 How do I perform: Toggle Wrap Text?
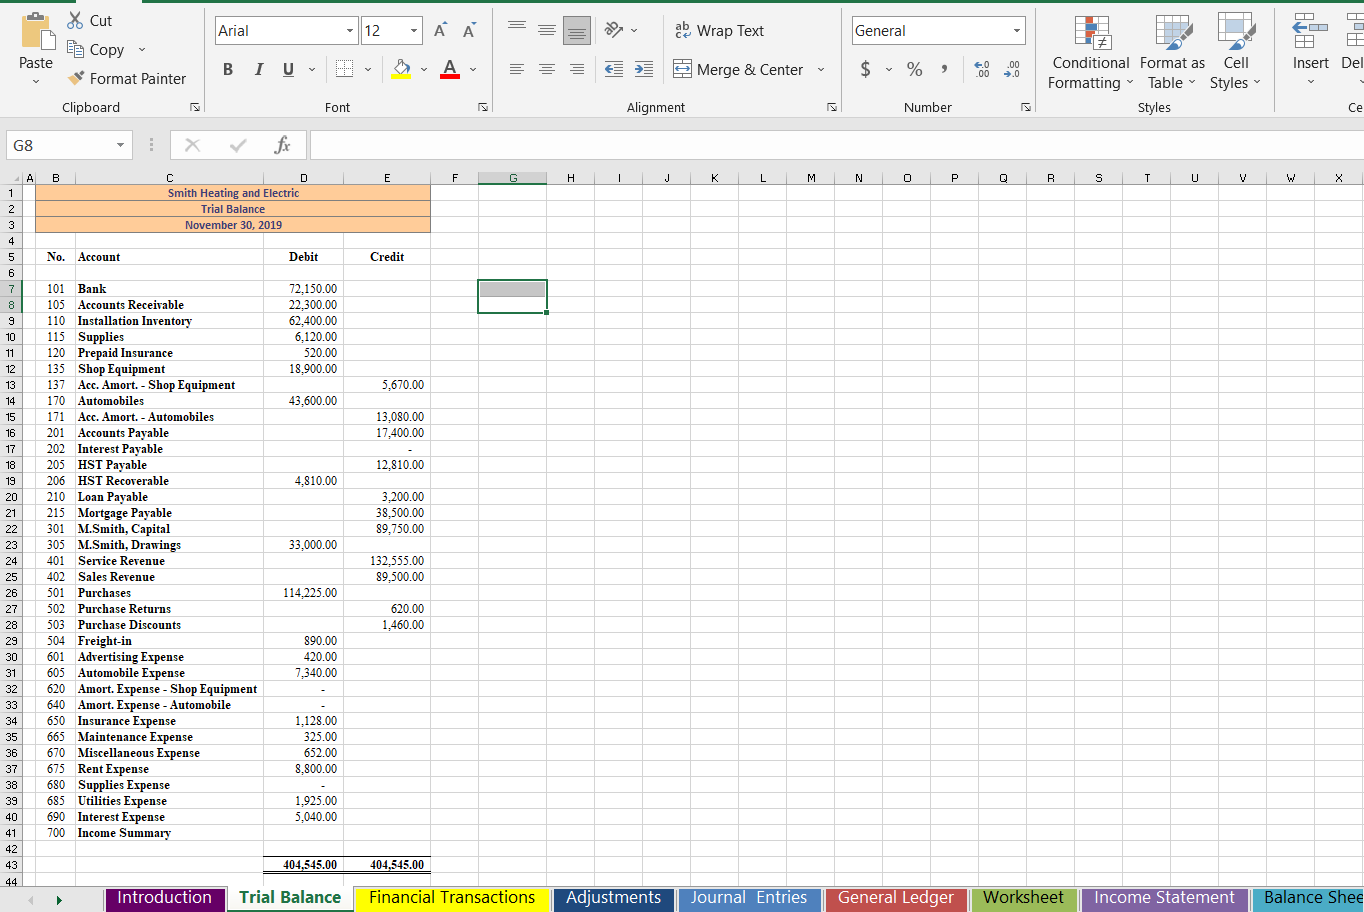point(719,31)
